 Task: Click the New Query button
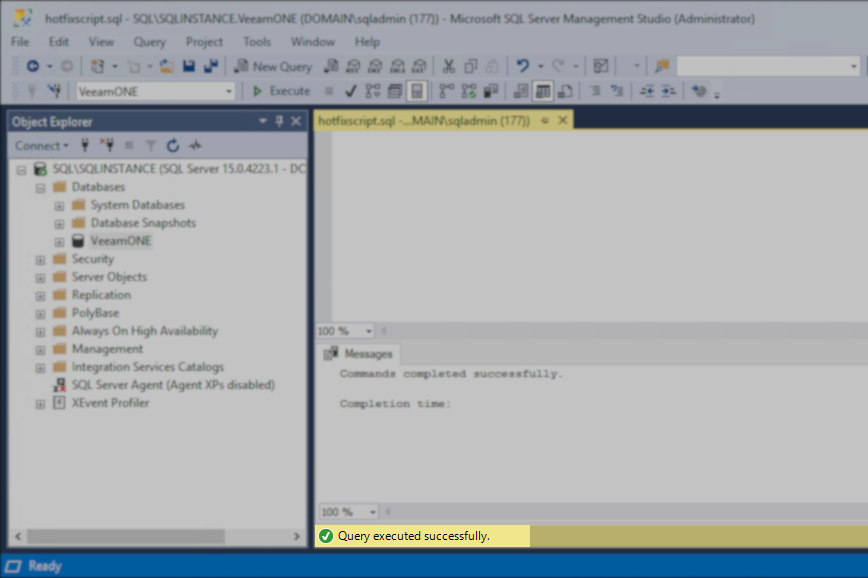tap(273, 66)
